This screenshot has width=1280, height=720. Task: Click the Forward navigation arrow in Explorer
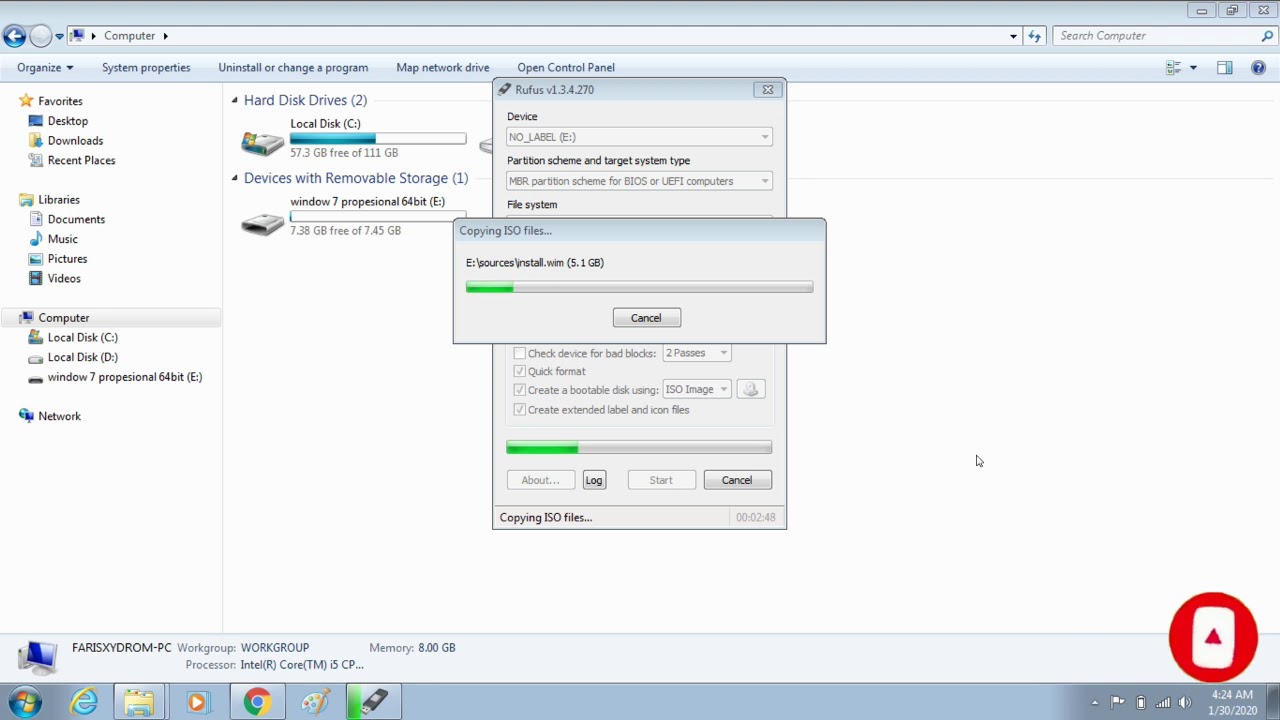[x=40, y=36]
